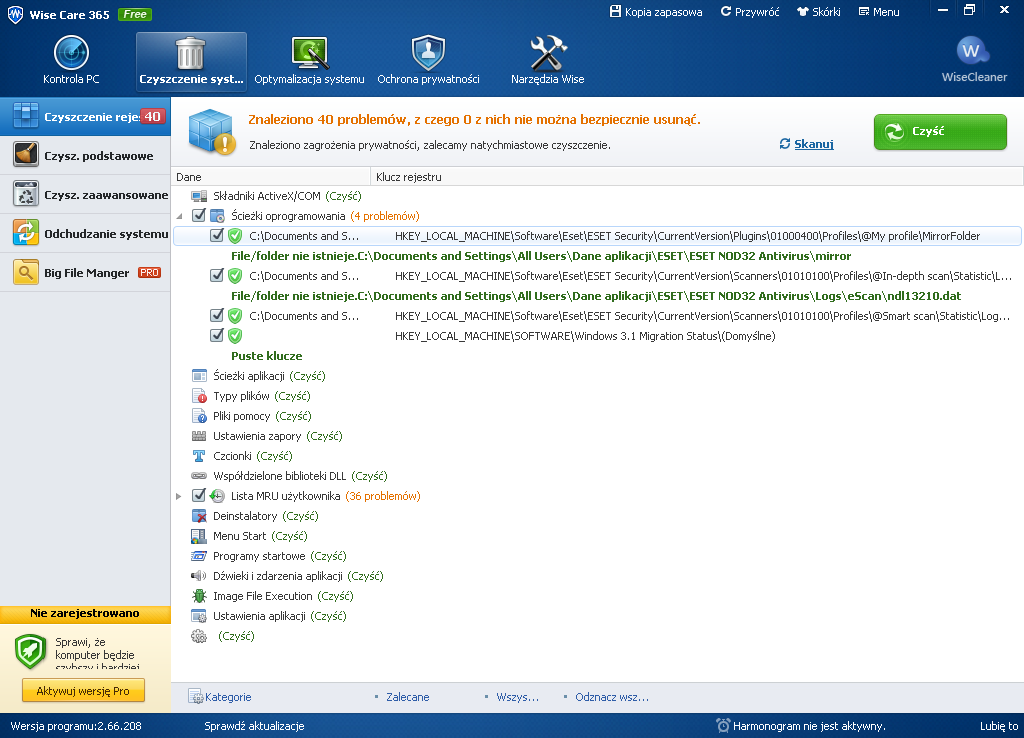This screenshot has height=738, width=1024.
Task: Click the Menu Start category icon
Action: point(199,536)
